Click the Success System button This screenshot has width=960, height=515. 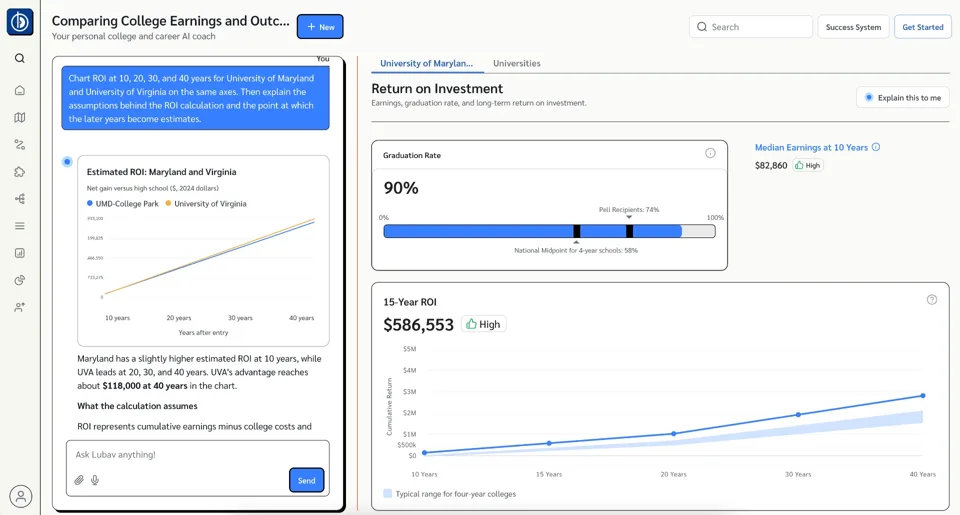[x=853, y=27]
